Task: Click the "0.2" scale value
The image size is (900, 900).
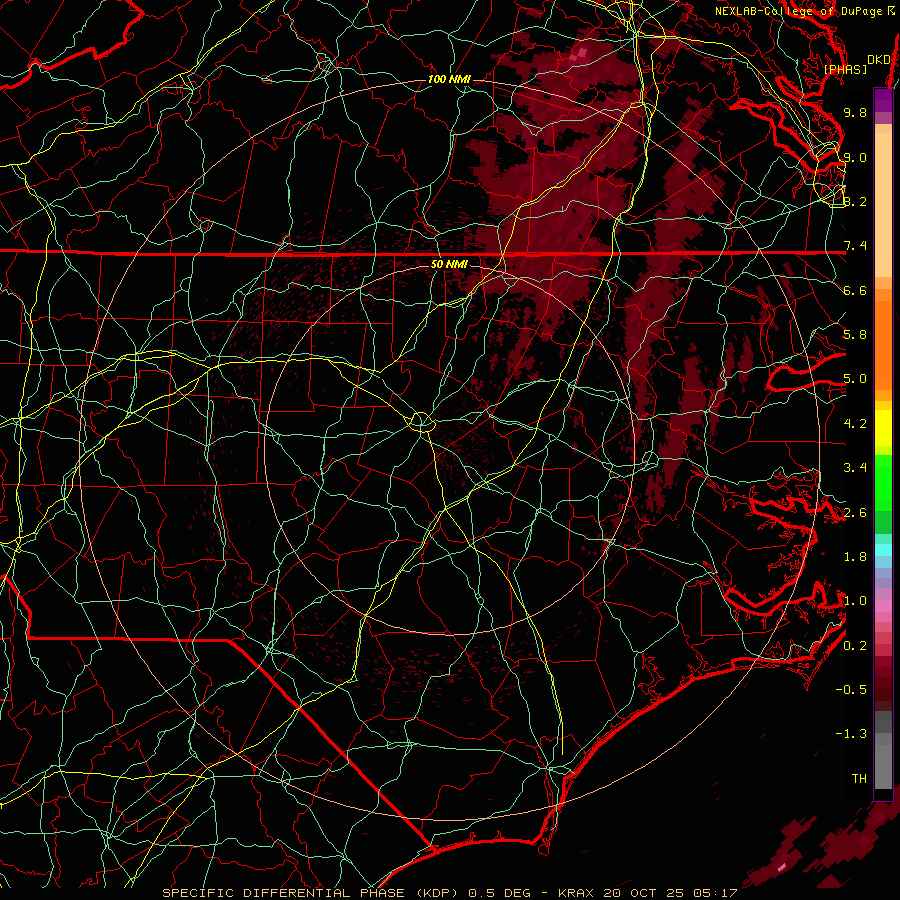Action: [x=855, y=646]
